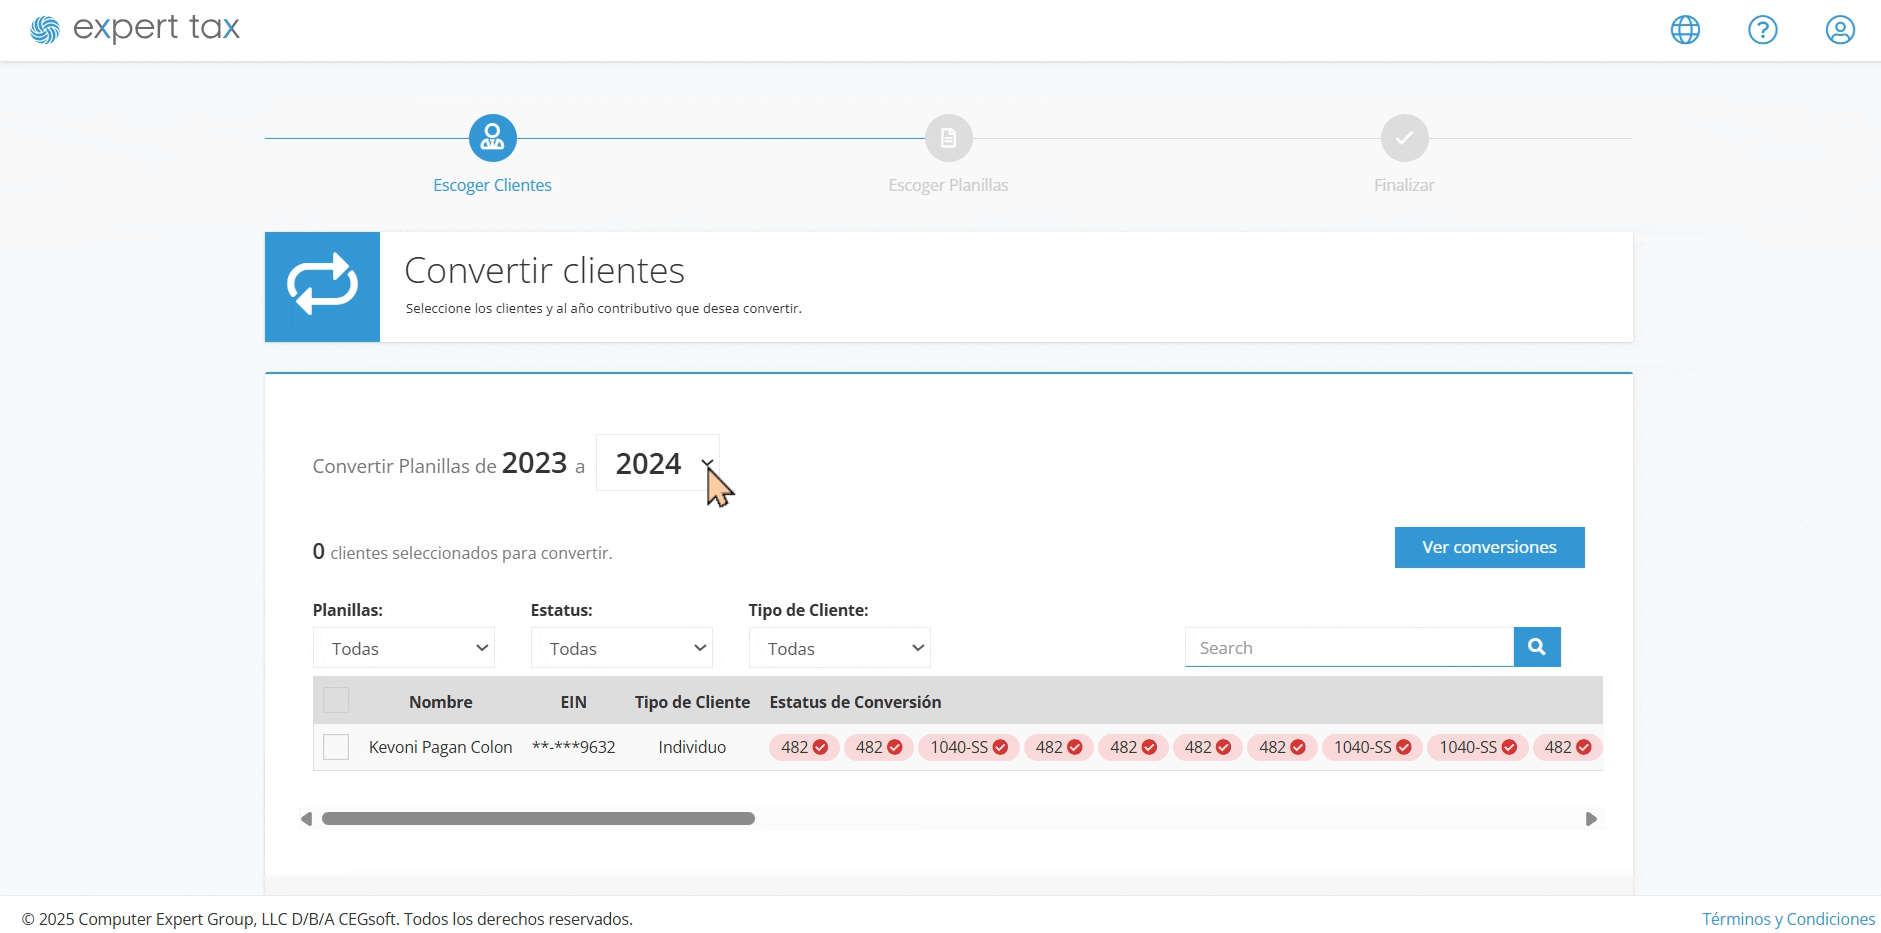This screenshot has width=1881, height=933.
Task: Click the left scroll arrow
Action: (x=306, y=819)
